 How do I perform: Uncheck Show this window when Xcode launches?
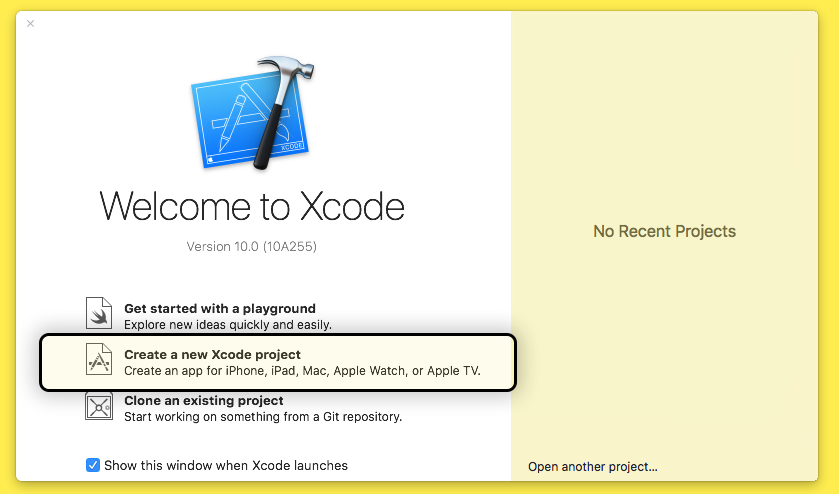click(93, 465)
